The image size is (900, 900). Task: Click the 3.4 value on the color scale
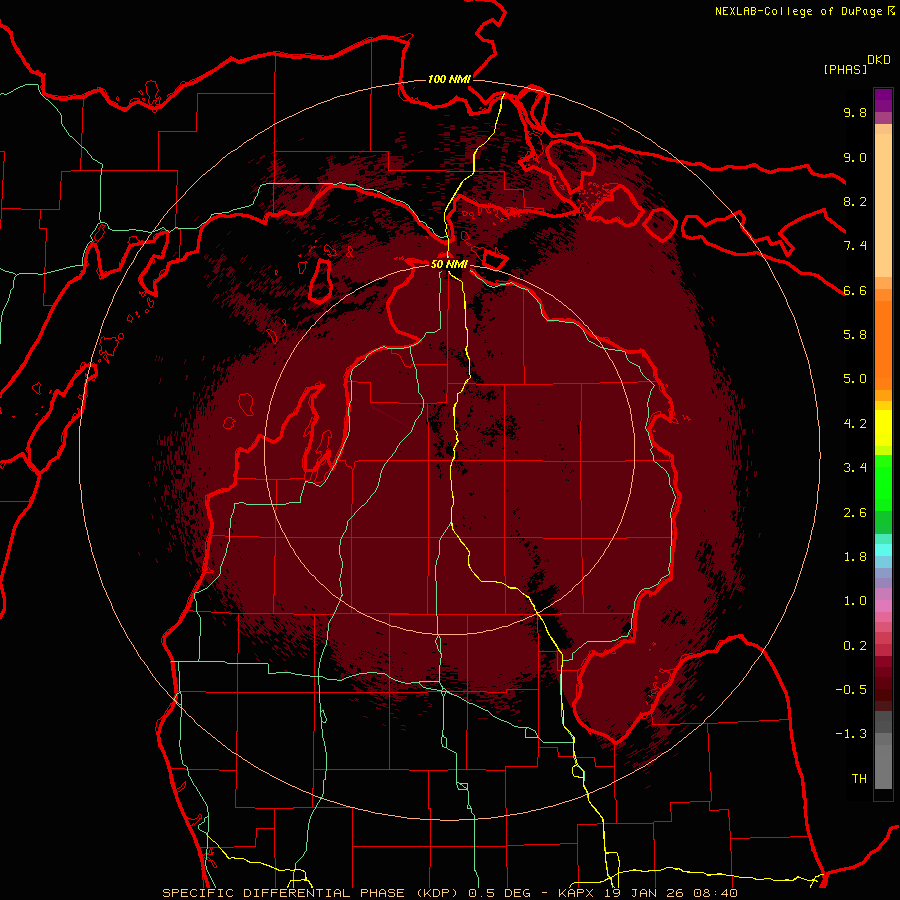point(855,468)
